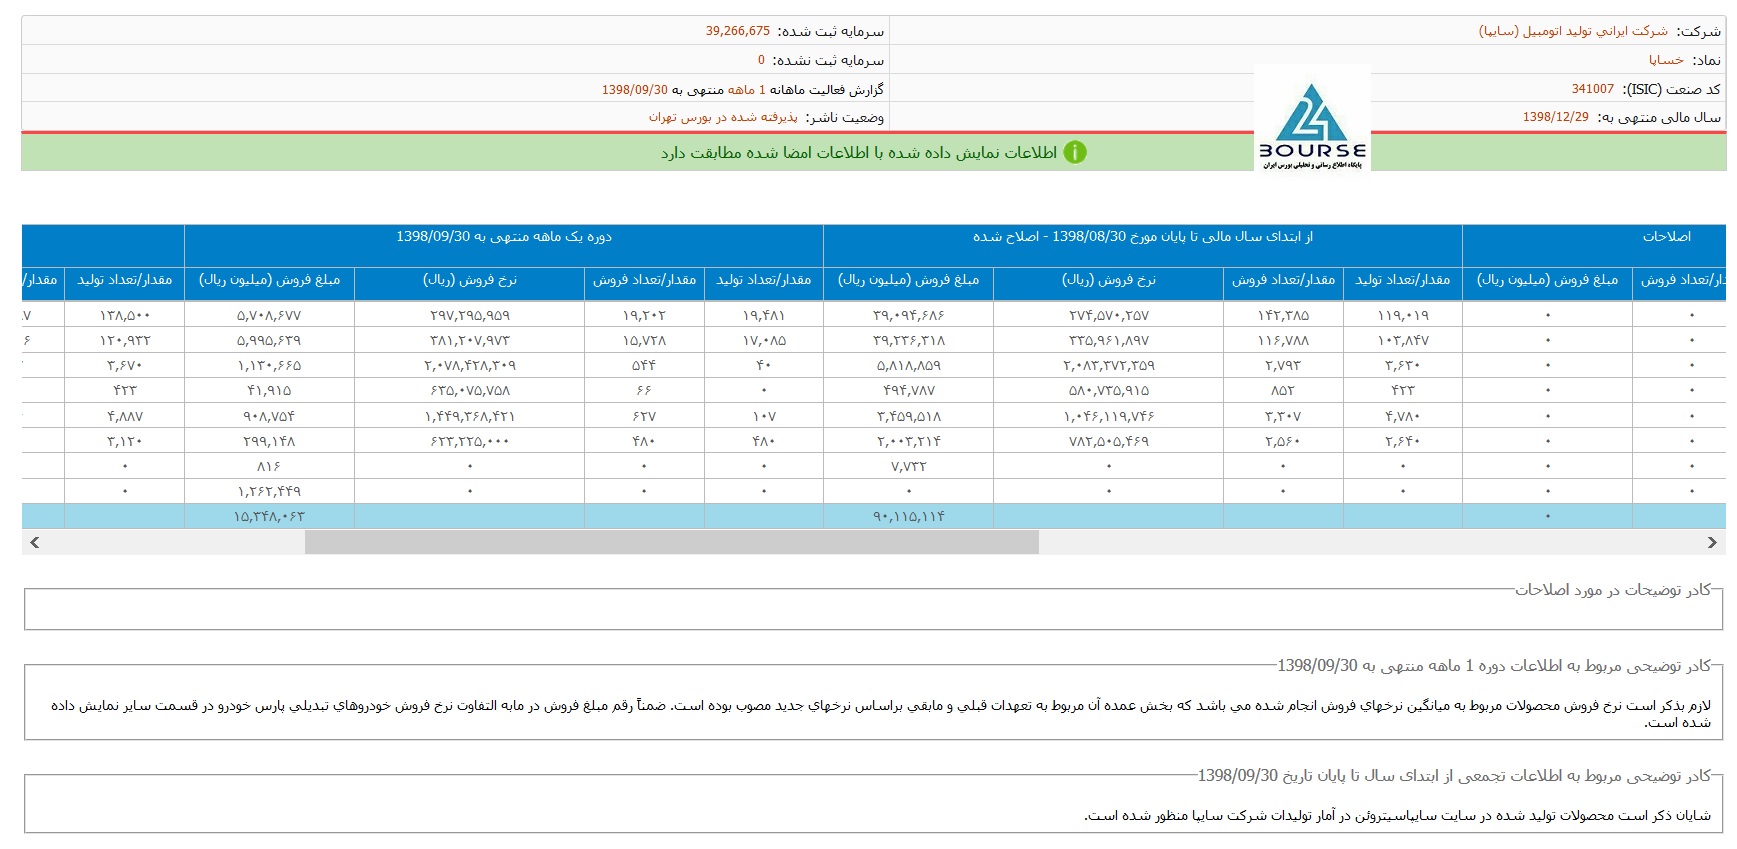Viewport: 1737px width, 849px height.
Task: Click cell ۱۷,۰۸۵
Action: (x=764, y=340)
